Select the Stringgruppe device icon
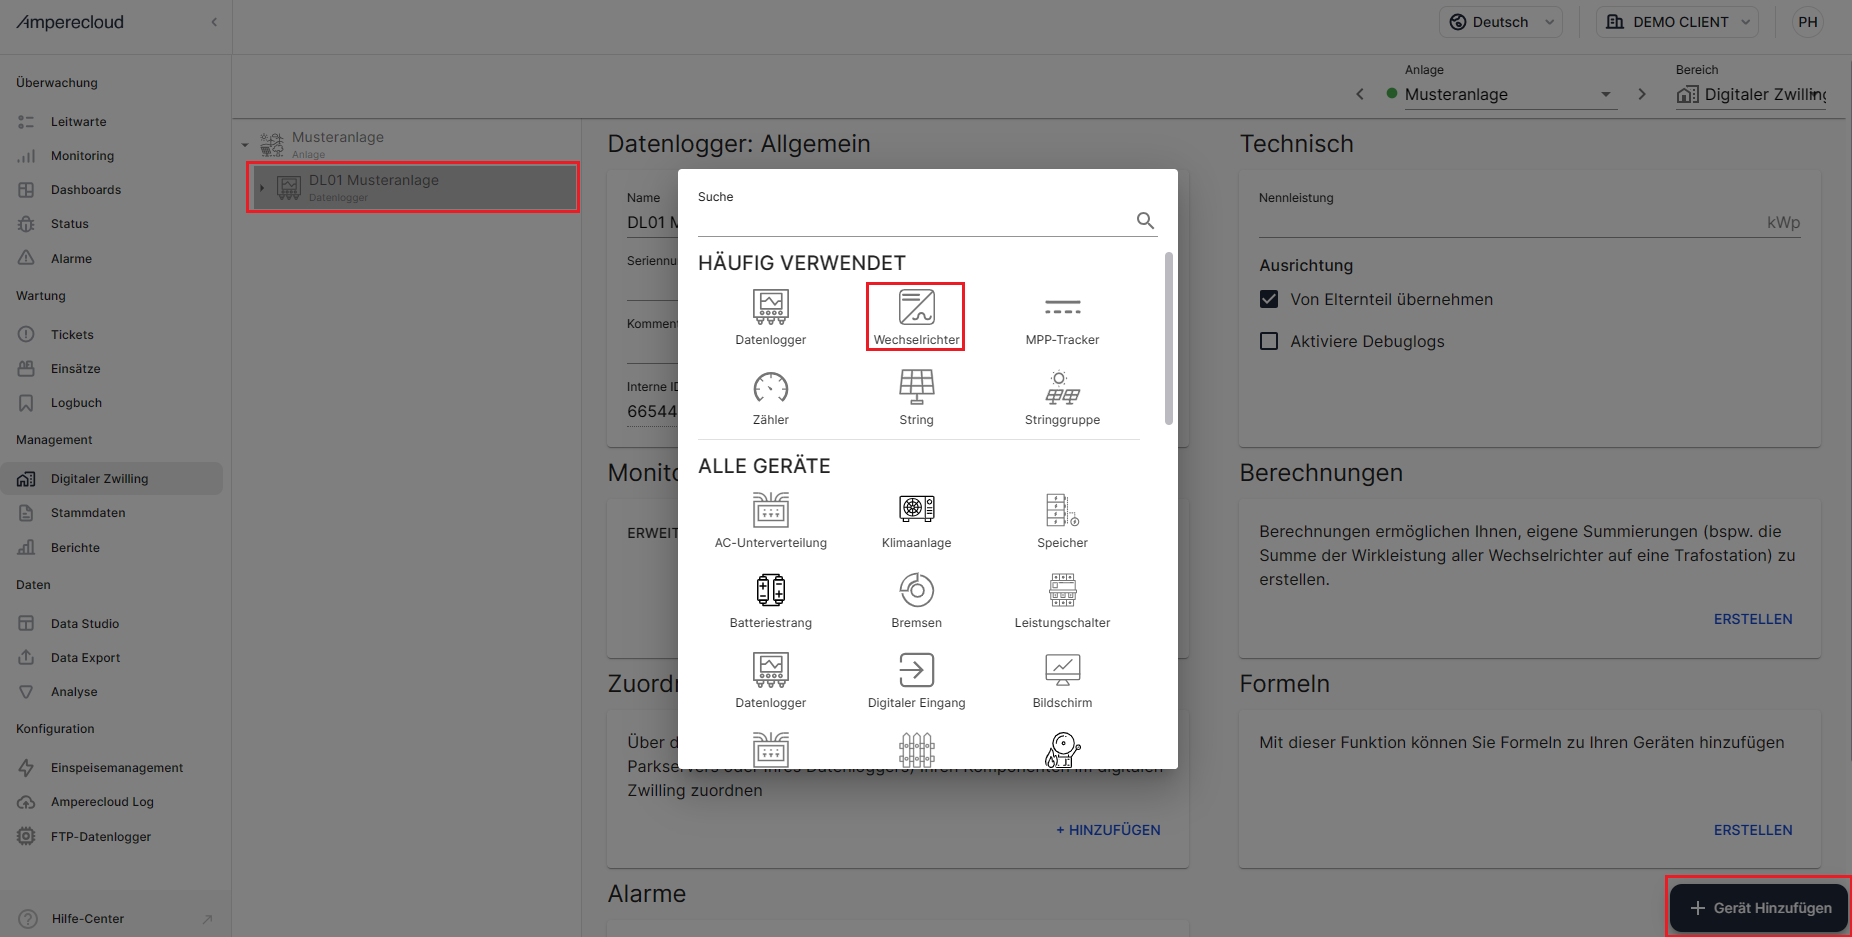Image resolution: width=1852 pixels, height=937 pixels. (1062, 388)
